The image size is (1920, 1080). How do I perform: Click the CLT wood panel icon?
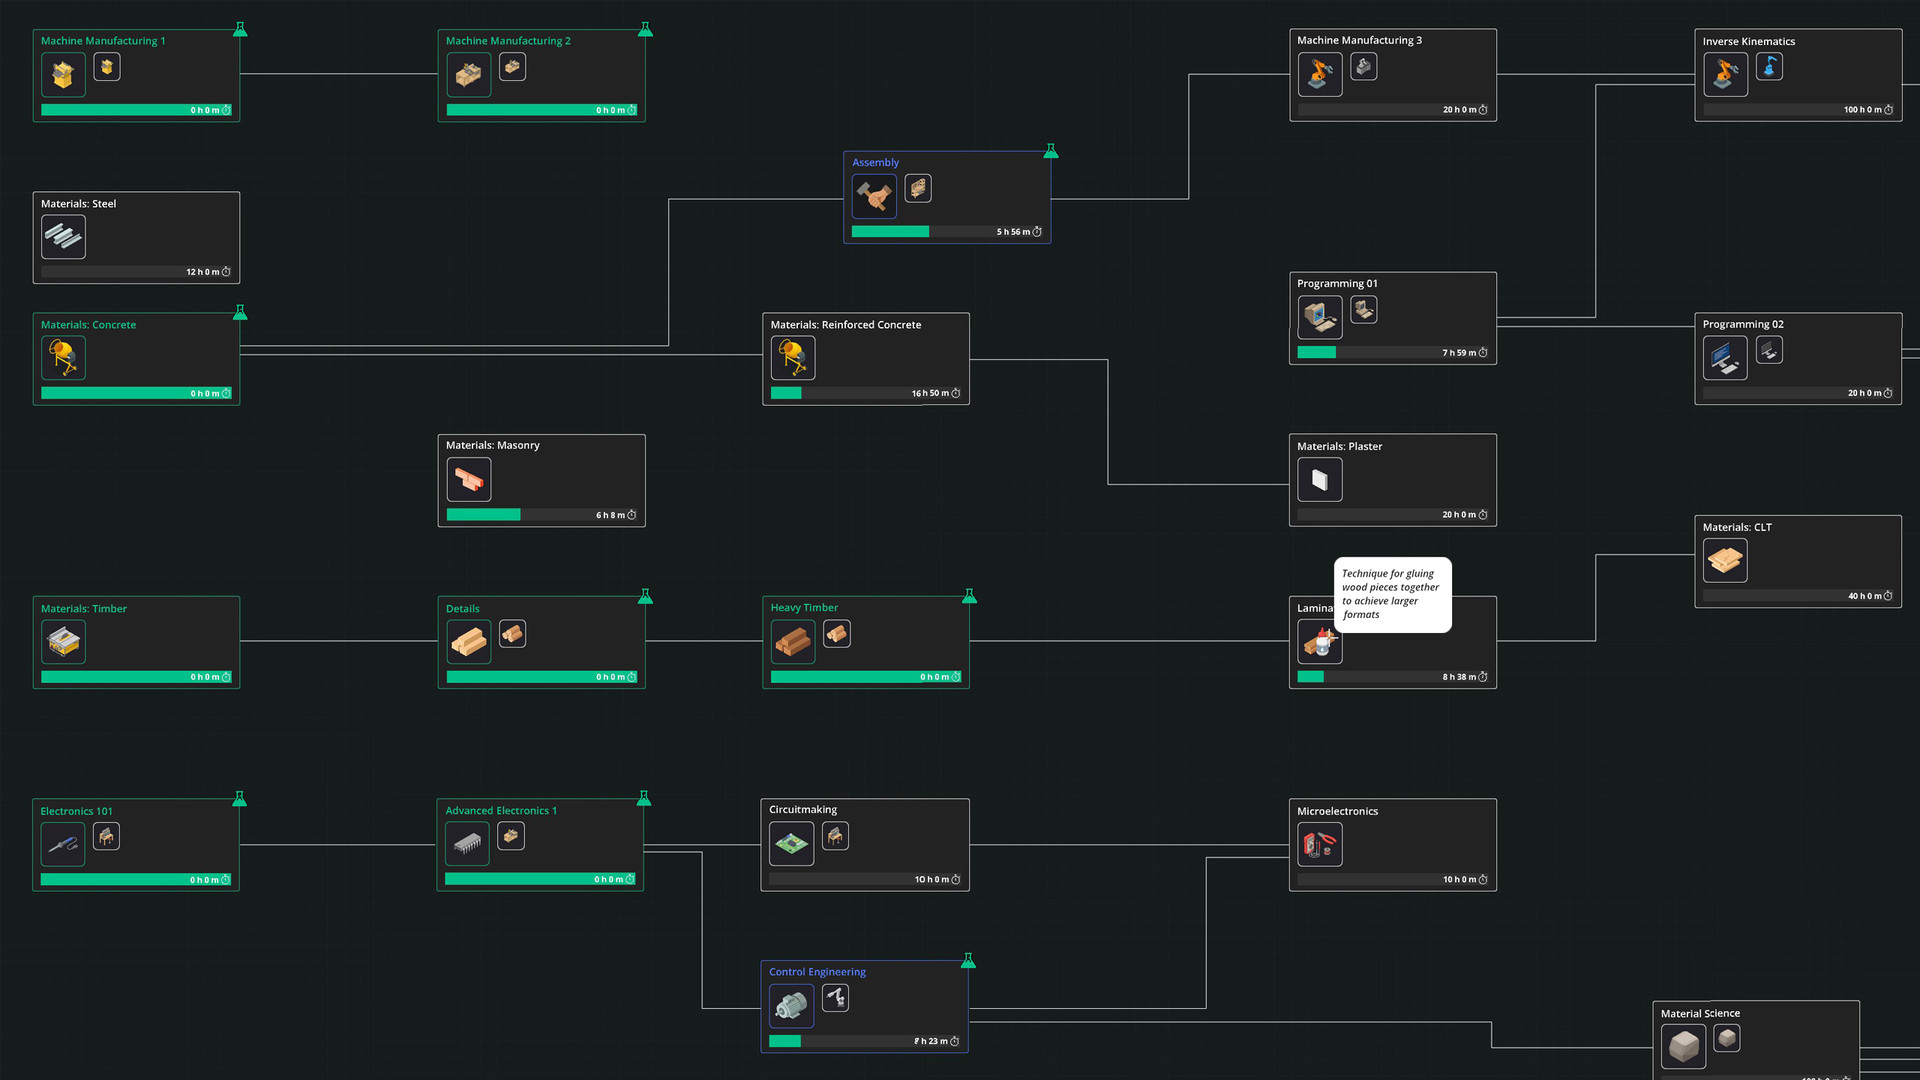click(x=1725, y=560)
